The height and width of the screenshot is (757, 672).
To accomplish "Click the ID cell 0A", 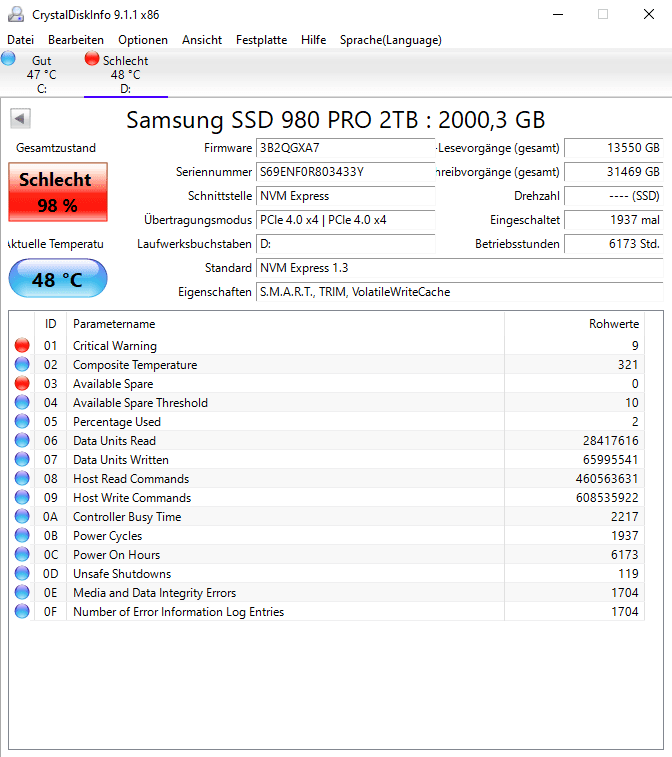I will pyautogui.click(x=51, y=517).
